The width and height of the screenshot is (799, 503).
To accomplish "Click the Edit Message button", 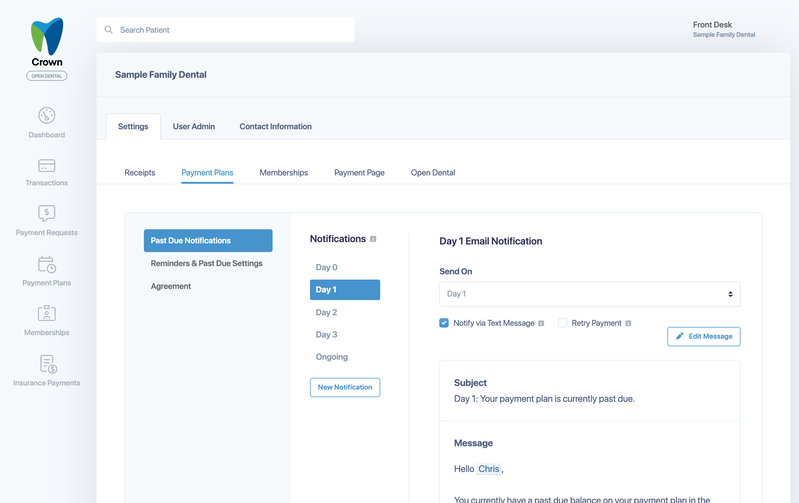I will click(x=704, y=336).
